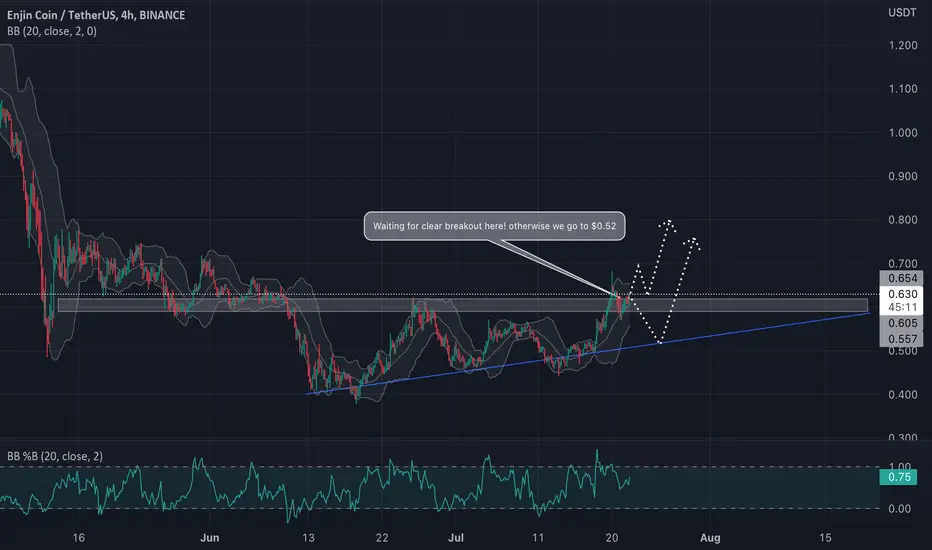The width and height of the screenshot is (932, 550).
Task: Click the 20 date label on time axis
Action: (x=612, y=538)
